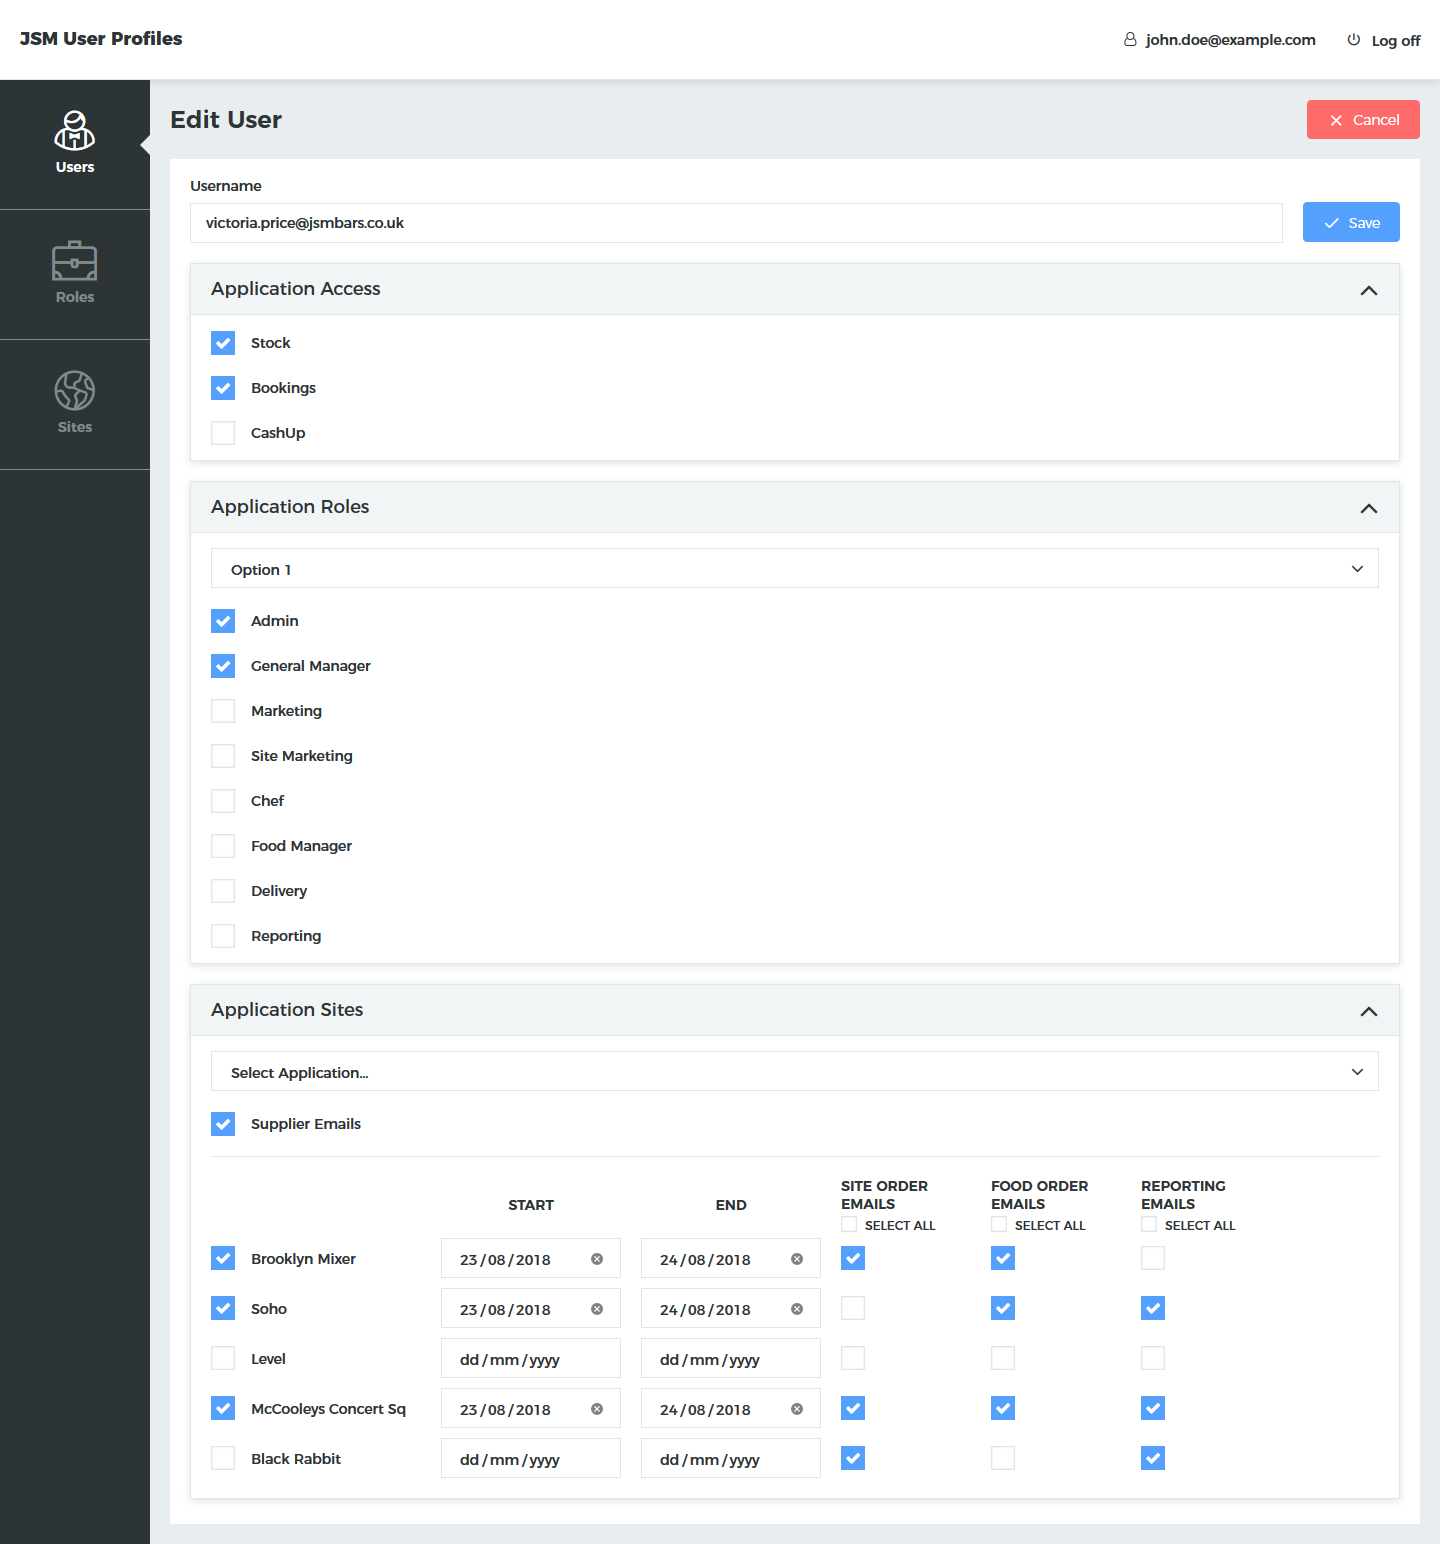Enable CashUp application access

223,433
